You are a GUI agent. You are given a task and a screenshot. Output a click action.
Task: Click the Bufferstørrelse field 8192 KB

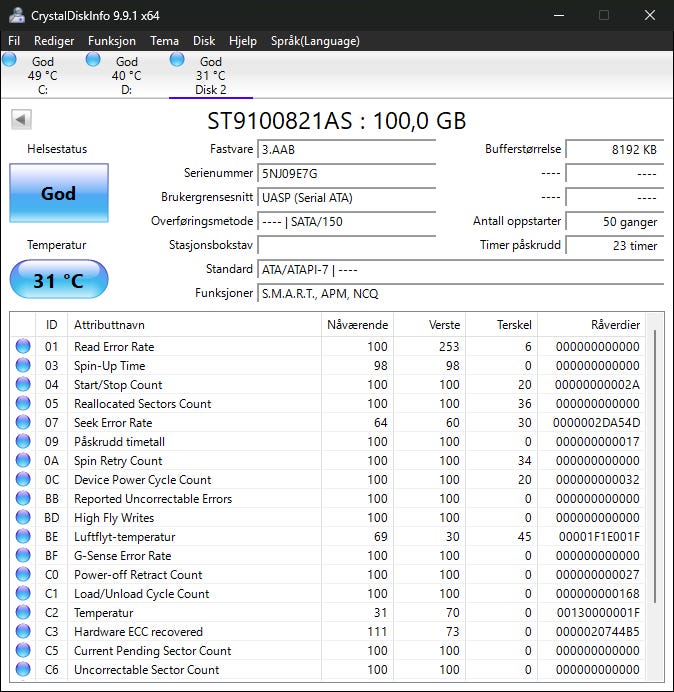614,149
